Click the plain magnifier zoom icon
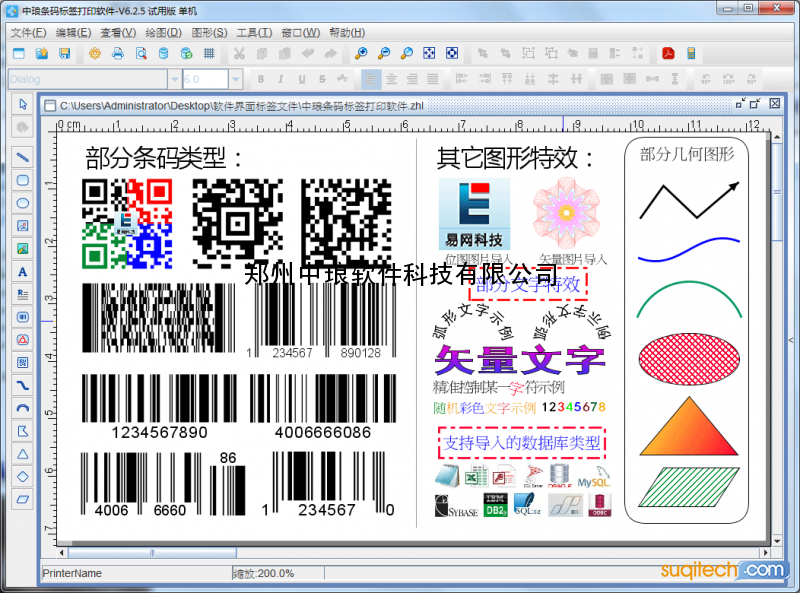The height and width of the screenshot is (593, 800). pyautogui.click(x=407, y=53)
